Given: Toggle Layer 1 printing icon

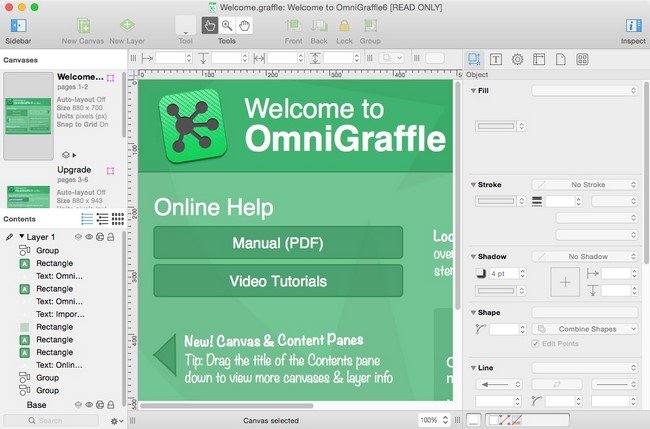Looking at the screenshot, I should click(x=100, y=237).
